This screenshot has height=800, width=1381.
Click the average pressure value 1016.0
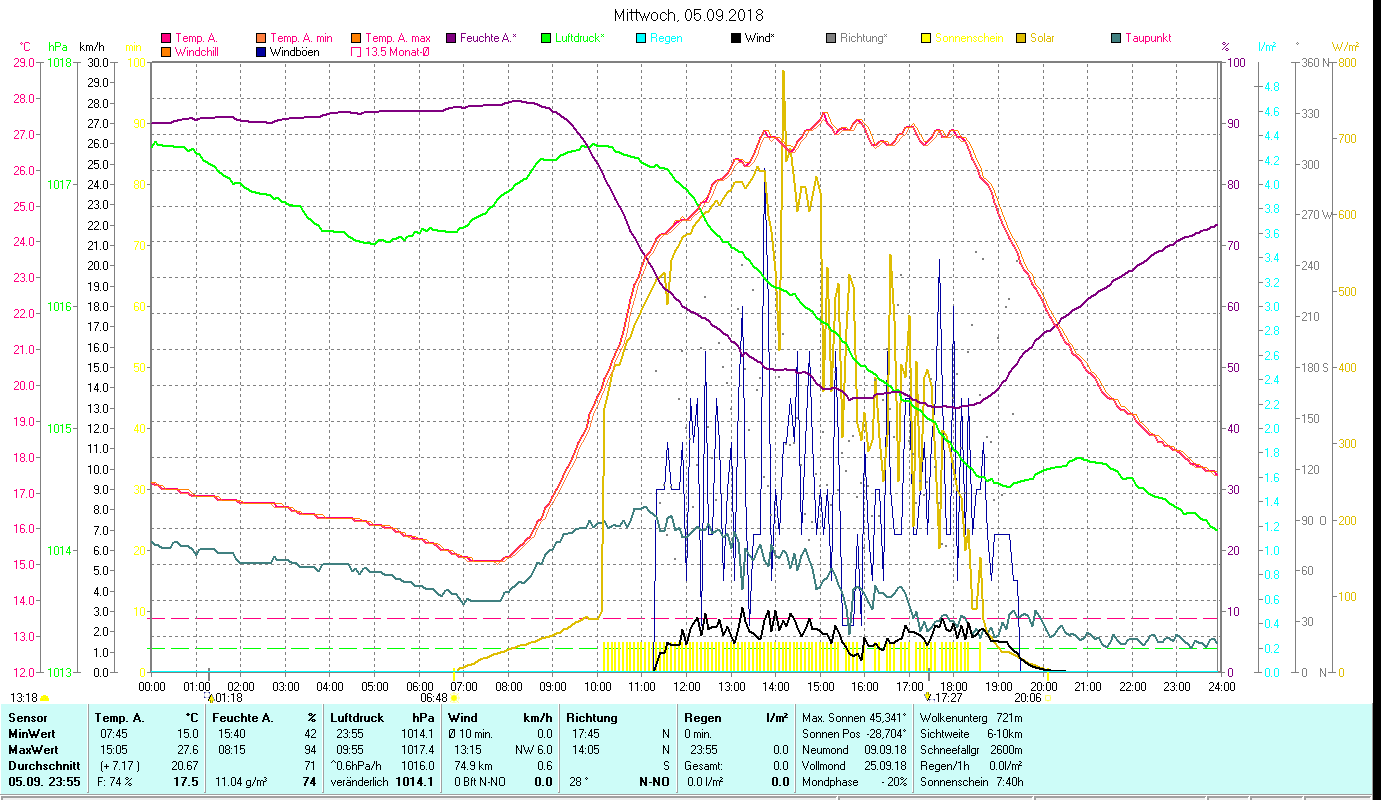[x=418, y=766]
